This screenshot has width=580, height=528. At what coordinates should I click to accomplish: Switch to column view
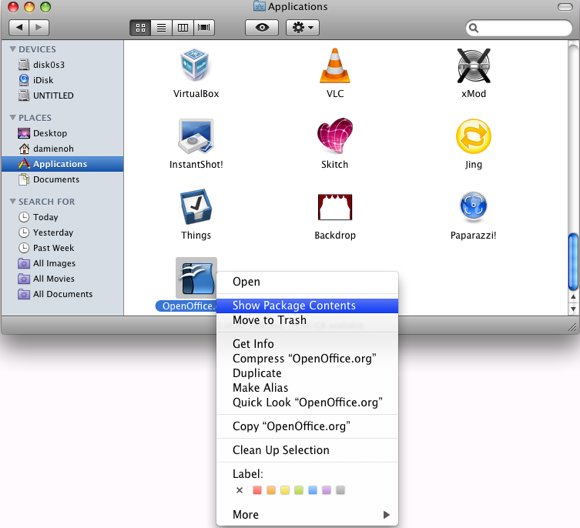[183, 28]
